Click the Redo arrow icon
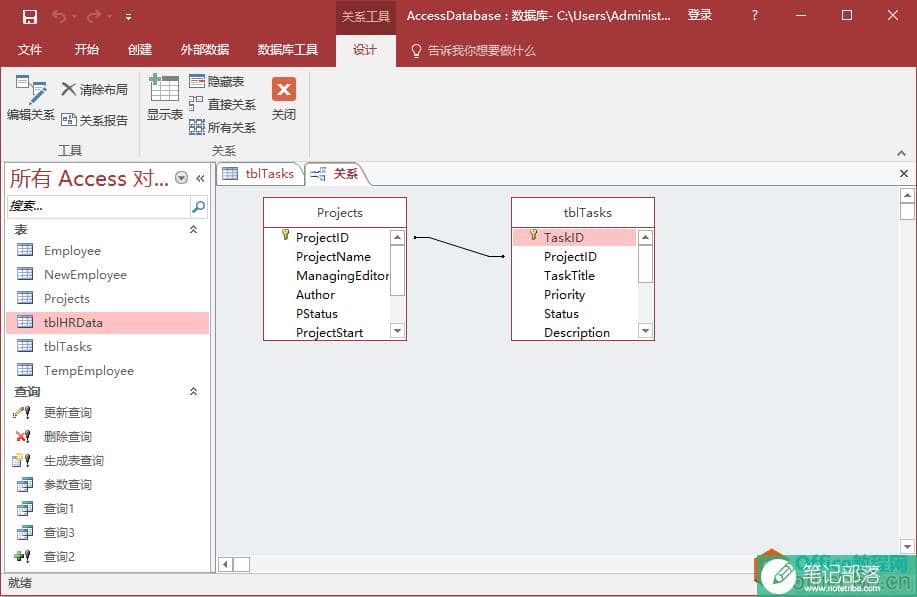 click(94, 16)
